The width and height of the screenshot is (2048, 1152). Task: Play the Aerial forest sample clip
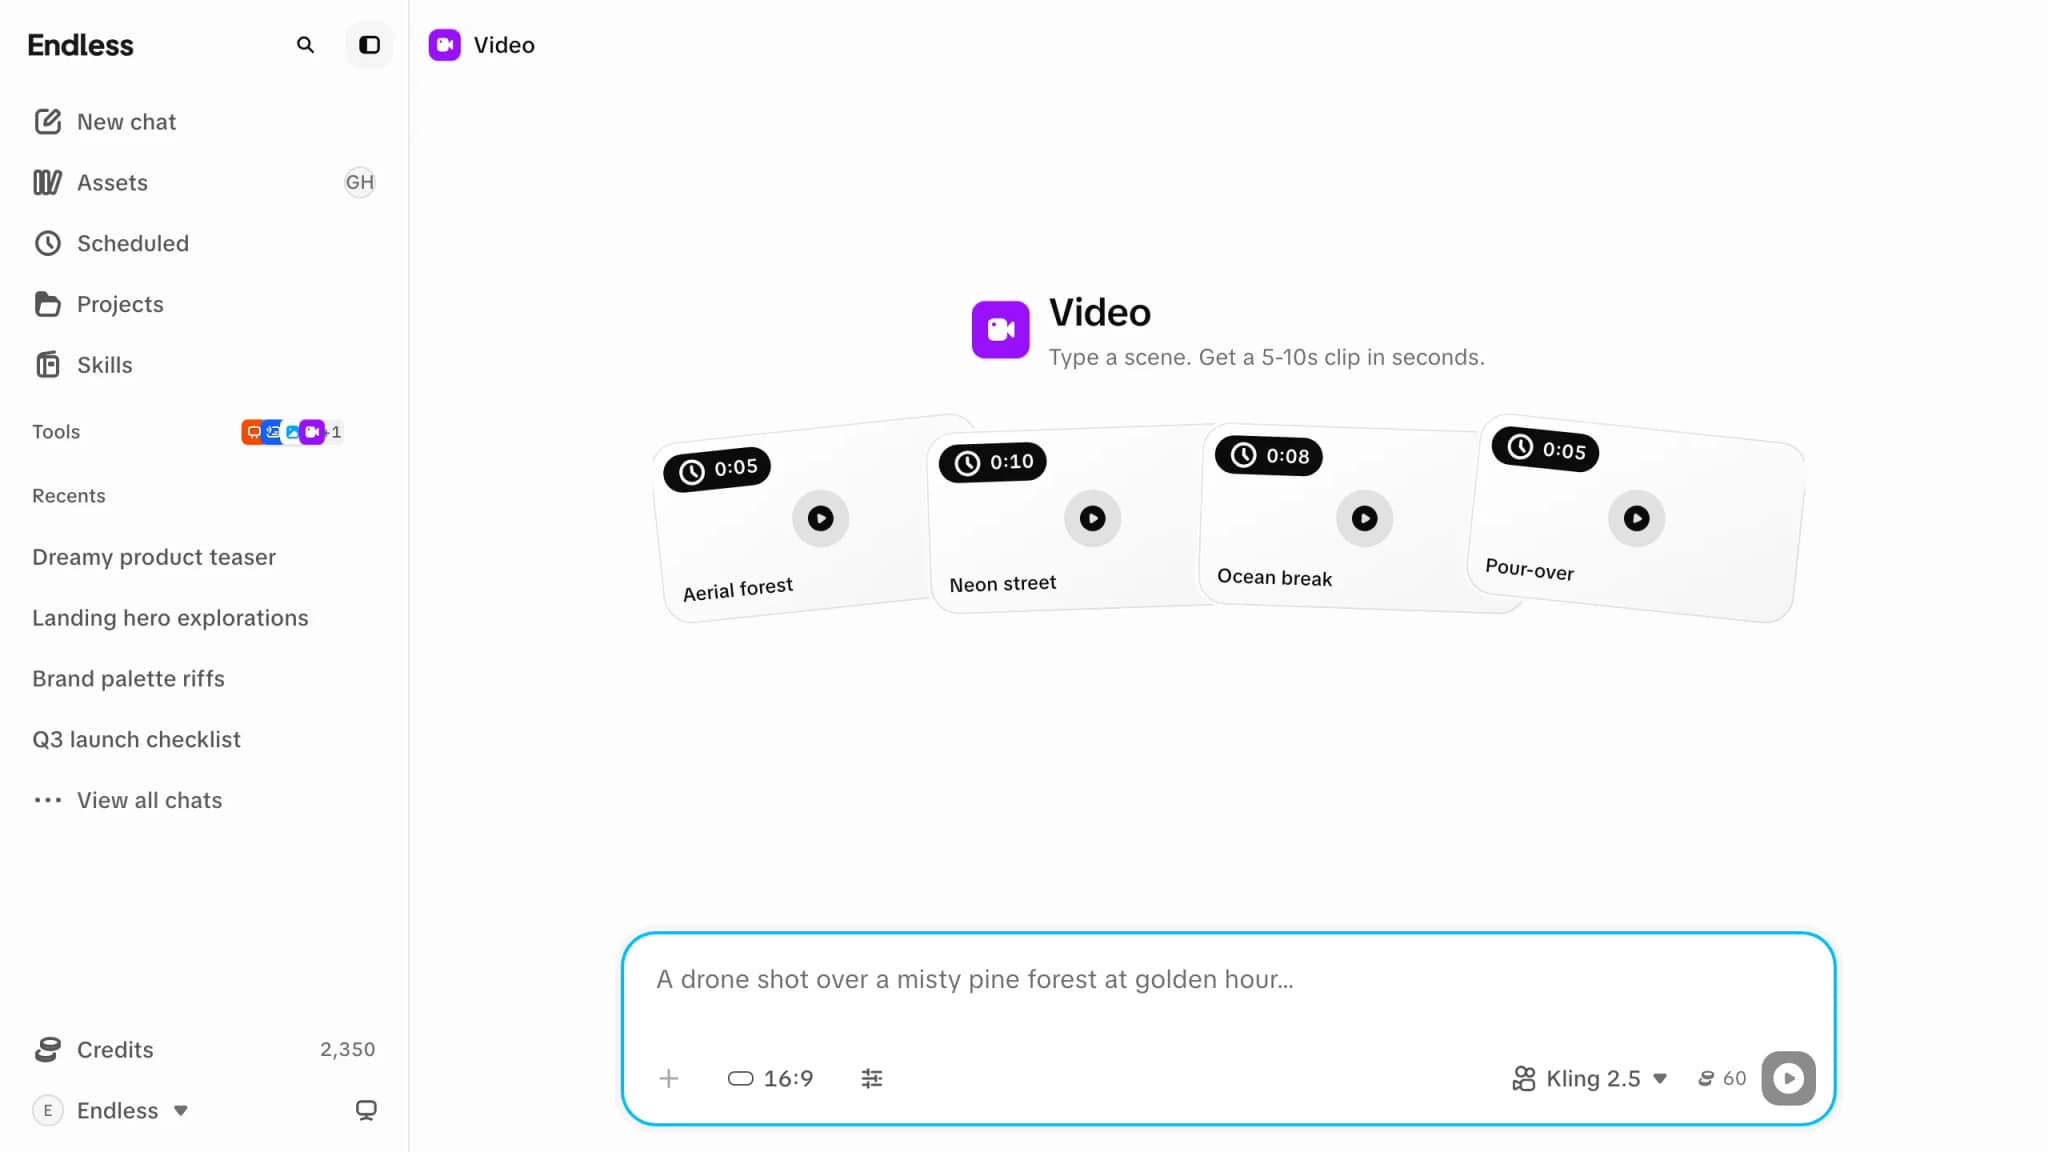pyautogui.click(x=820, y=518)
